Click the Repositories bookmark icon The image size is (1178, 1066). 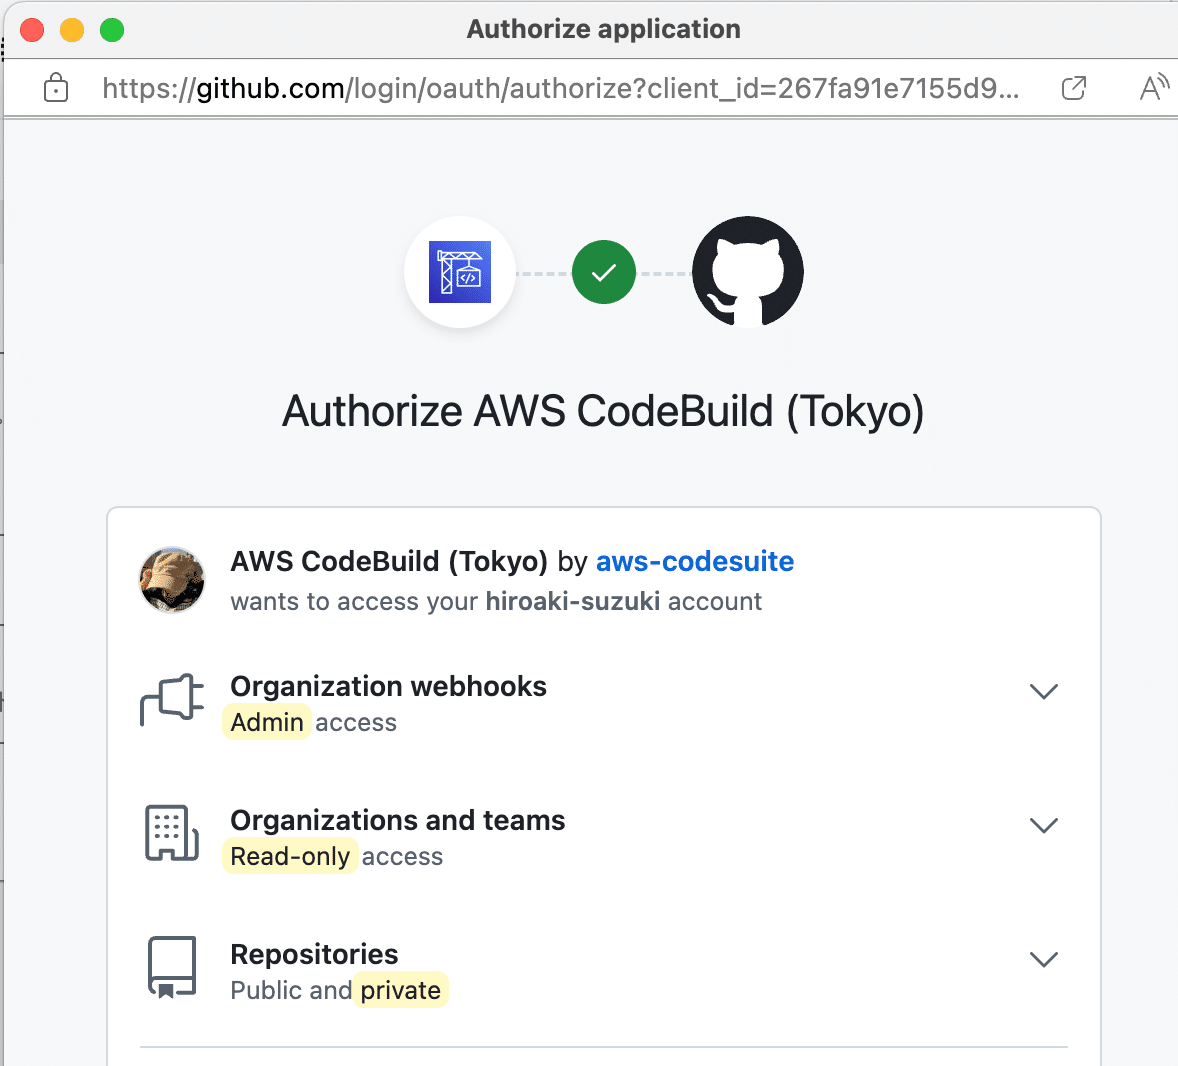(172, 967)
